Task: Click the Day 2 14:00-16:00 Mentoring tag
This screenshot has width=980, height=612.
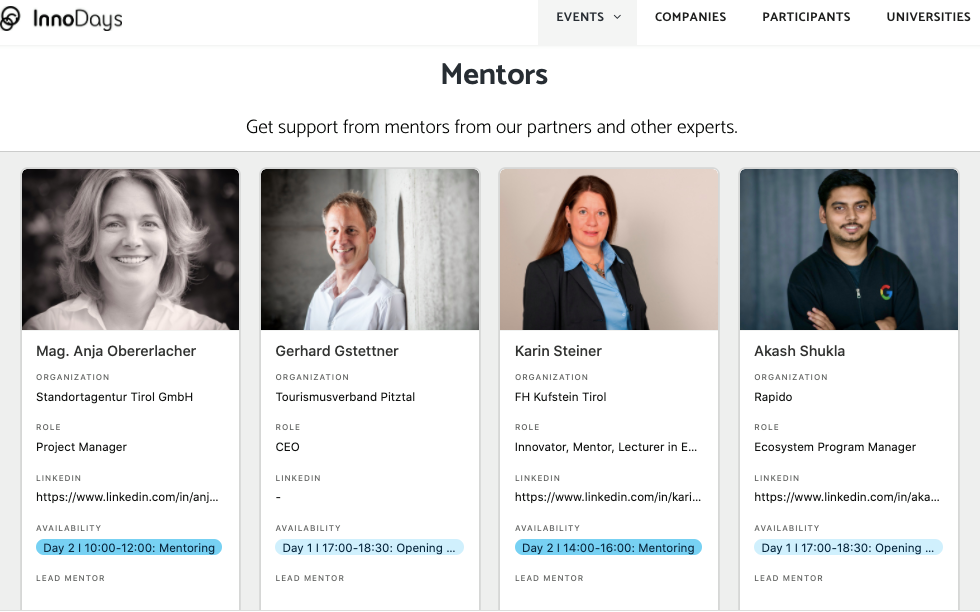Action: pyautogui.click(x=608, y=548)
